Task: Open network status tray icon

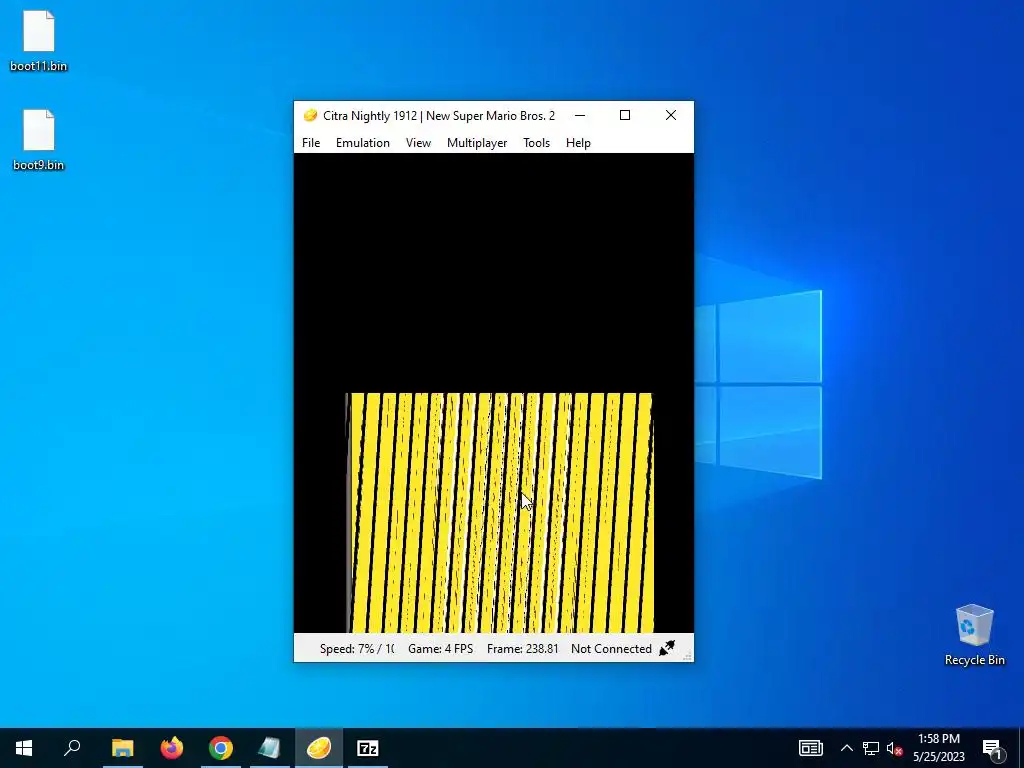Action: pos(871,748)
